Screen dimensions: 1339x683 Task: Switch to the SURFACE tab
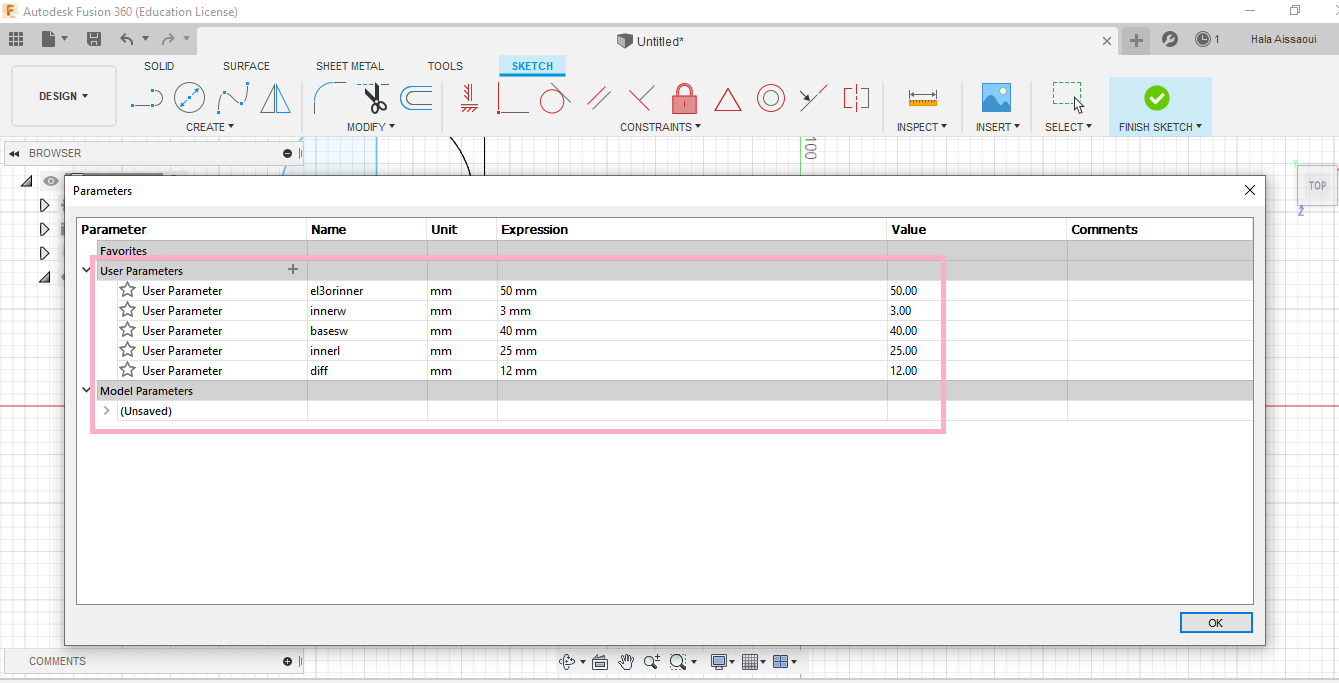click(246, 66)
